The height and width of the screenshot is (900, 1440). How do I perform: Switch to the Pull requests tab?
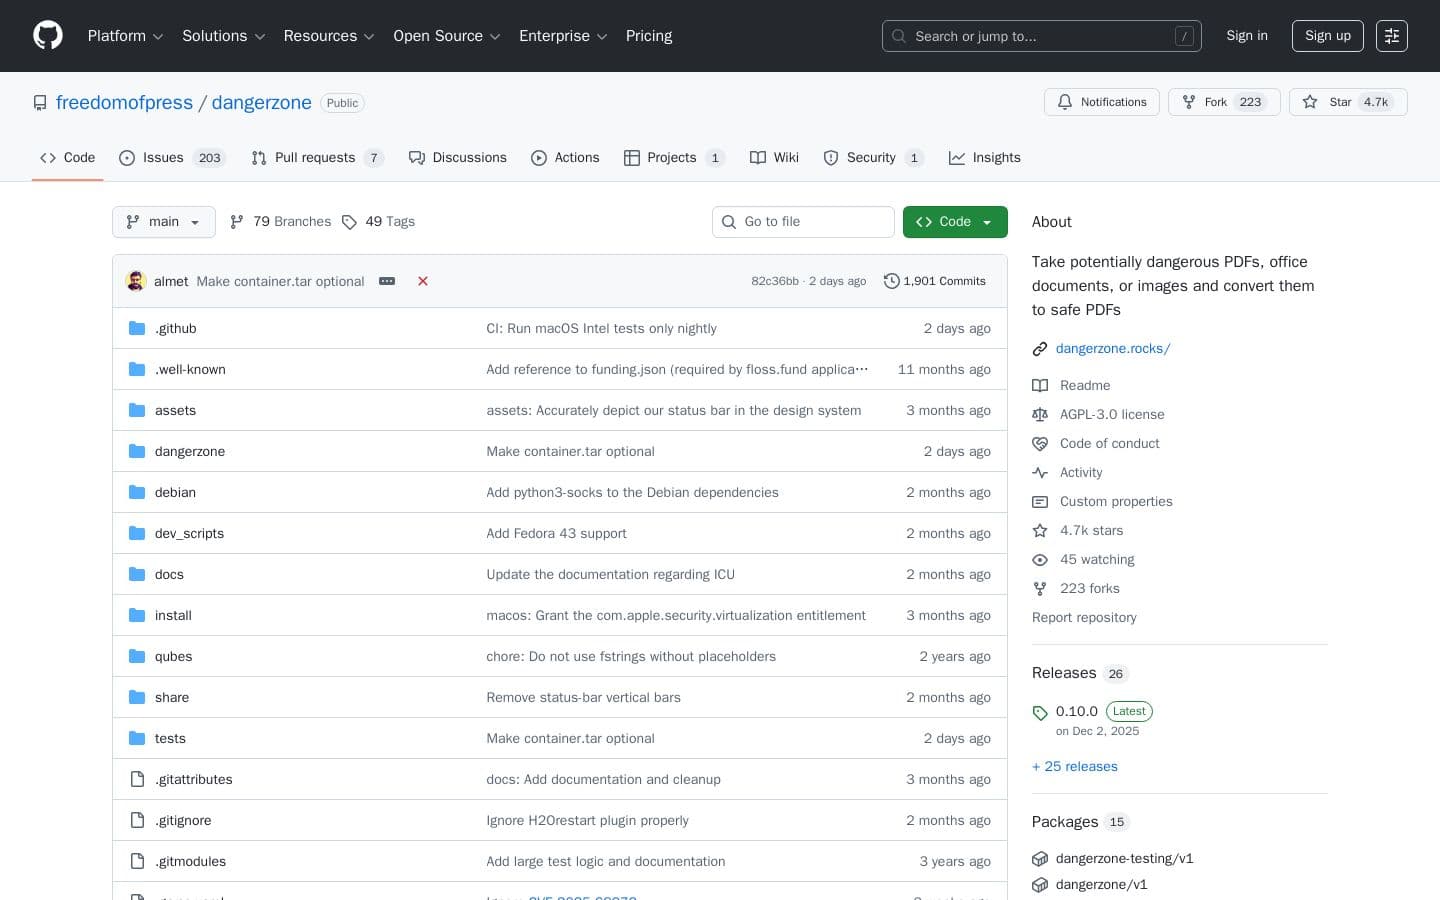[317, 158]
